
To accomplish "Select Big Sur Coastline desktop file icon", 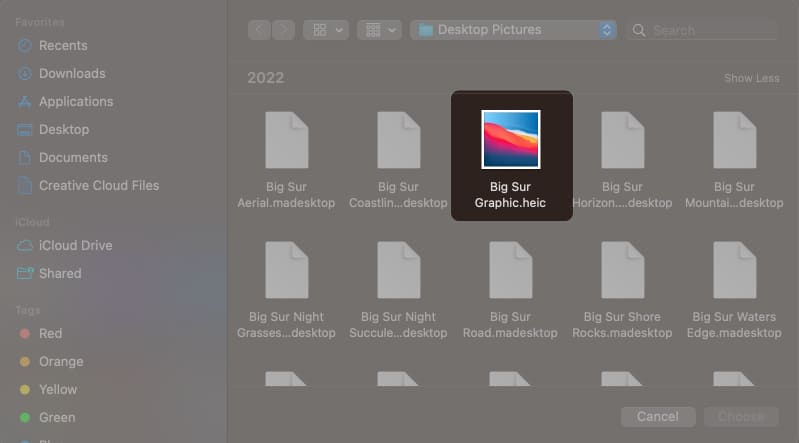I will (x=399, y=140).
